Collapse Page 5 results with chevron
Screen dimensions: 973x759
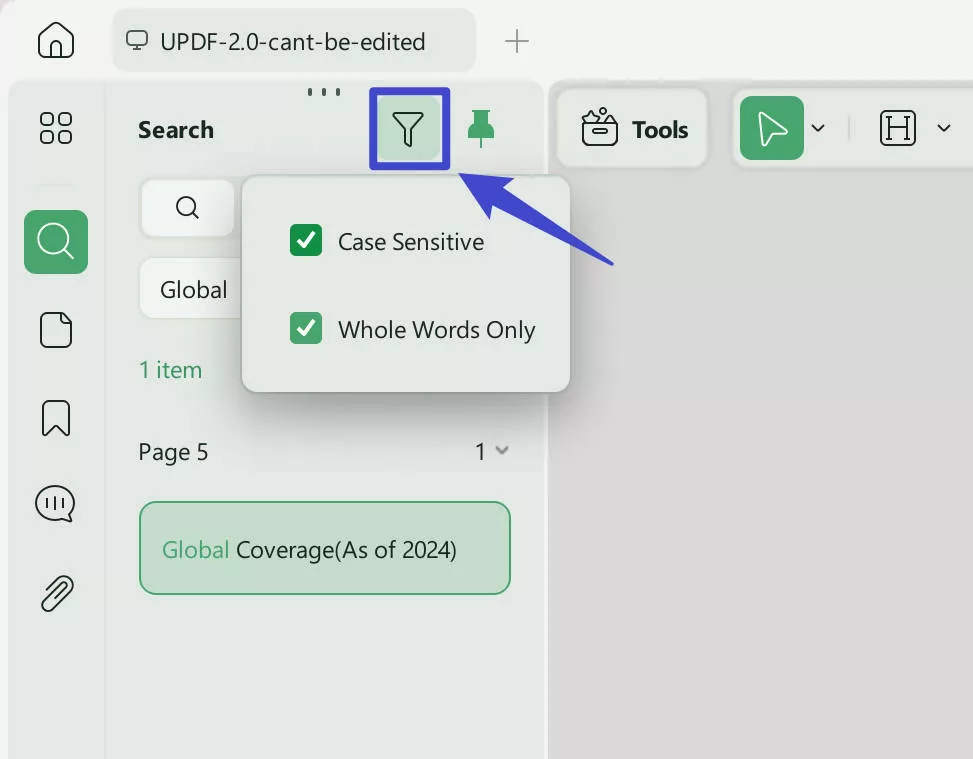[x=502, y=450]
